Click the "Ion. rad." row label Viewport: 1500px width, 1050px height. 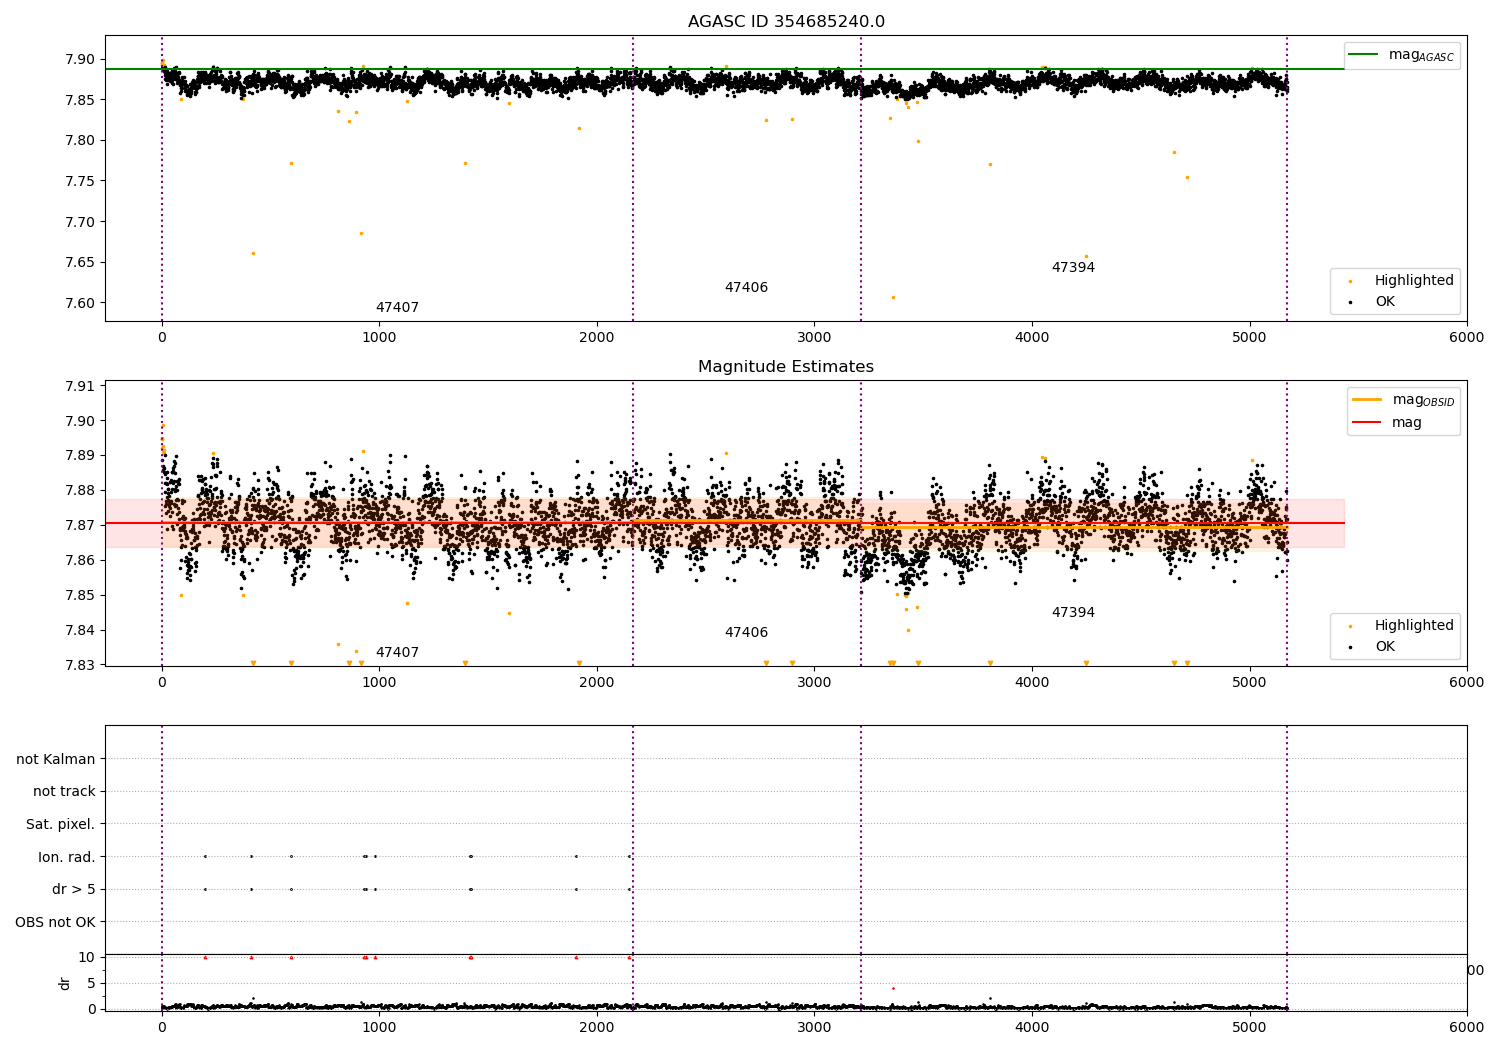coord(67,857)
